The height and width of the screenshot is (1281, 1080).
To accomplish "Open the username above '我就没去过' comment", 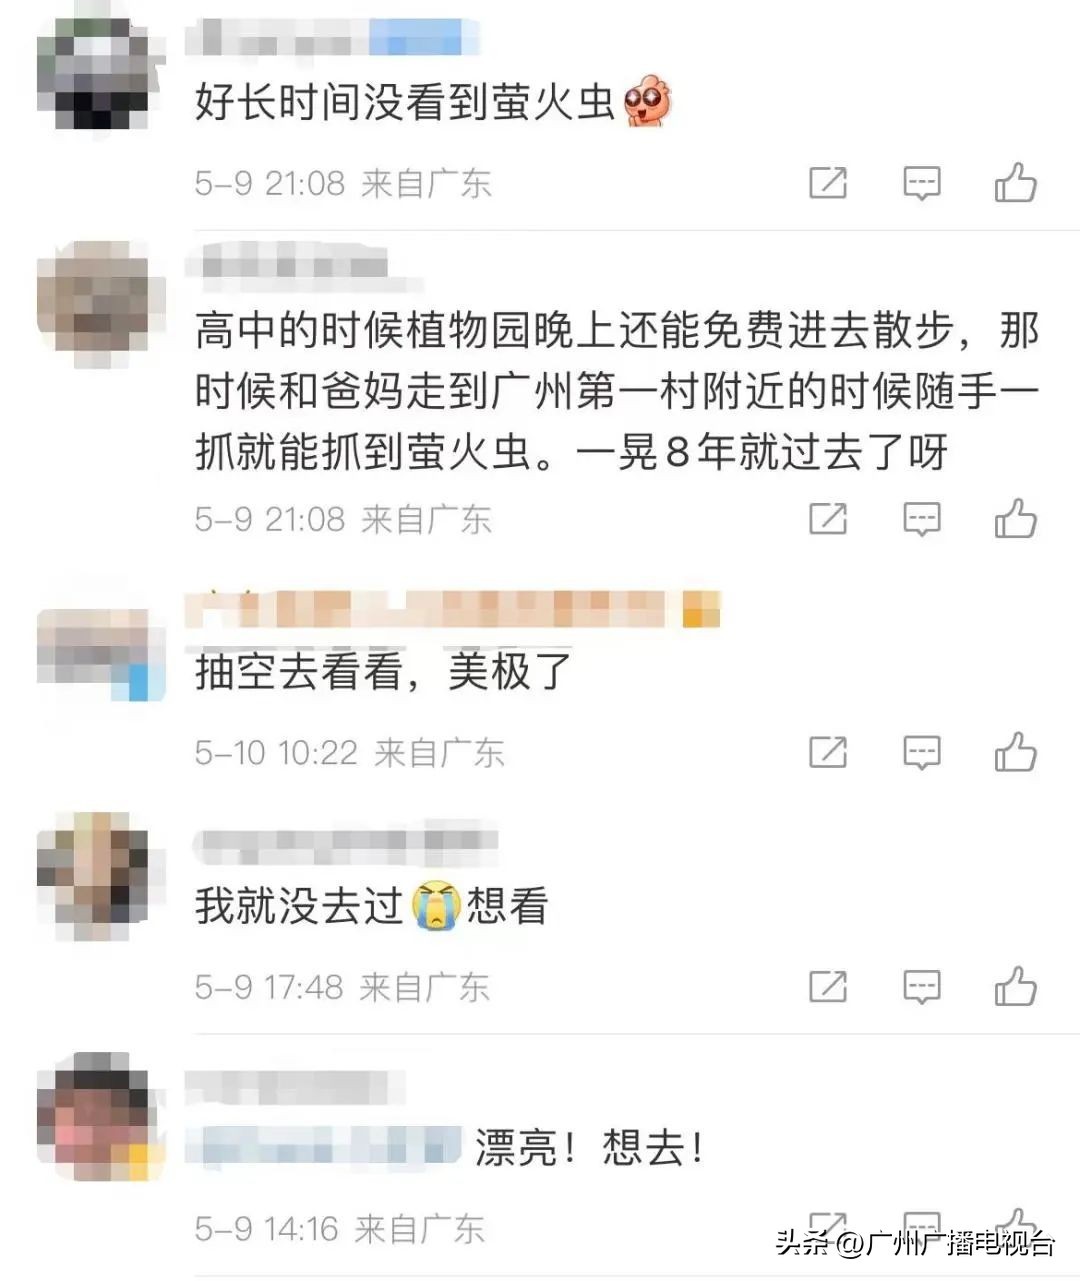I will (x=345, y=846).
